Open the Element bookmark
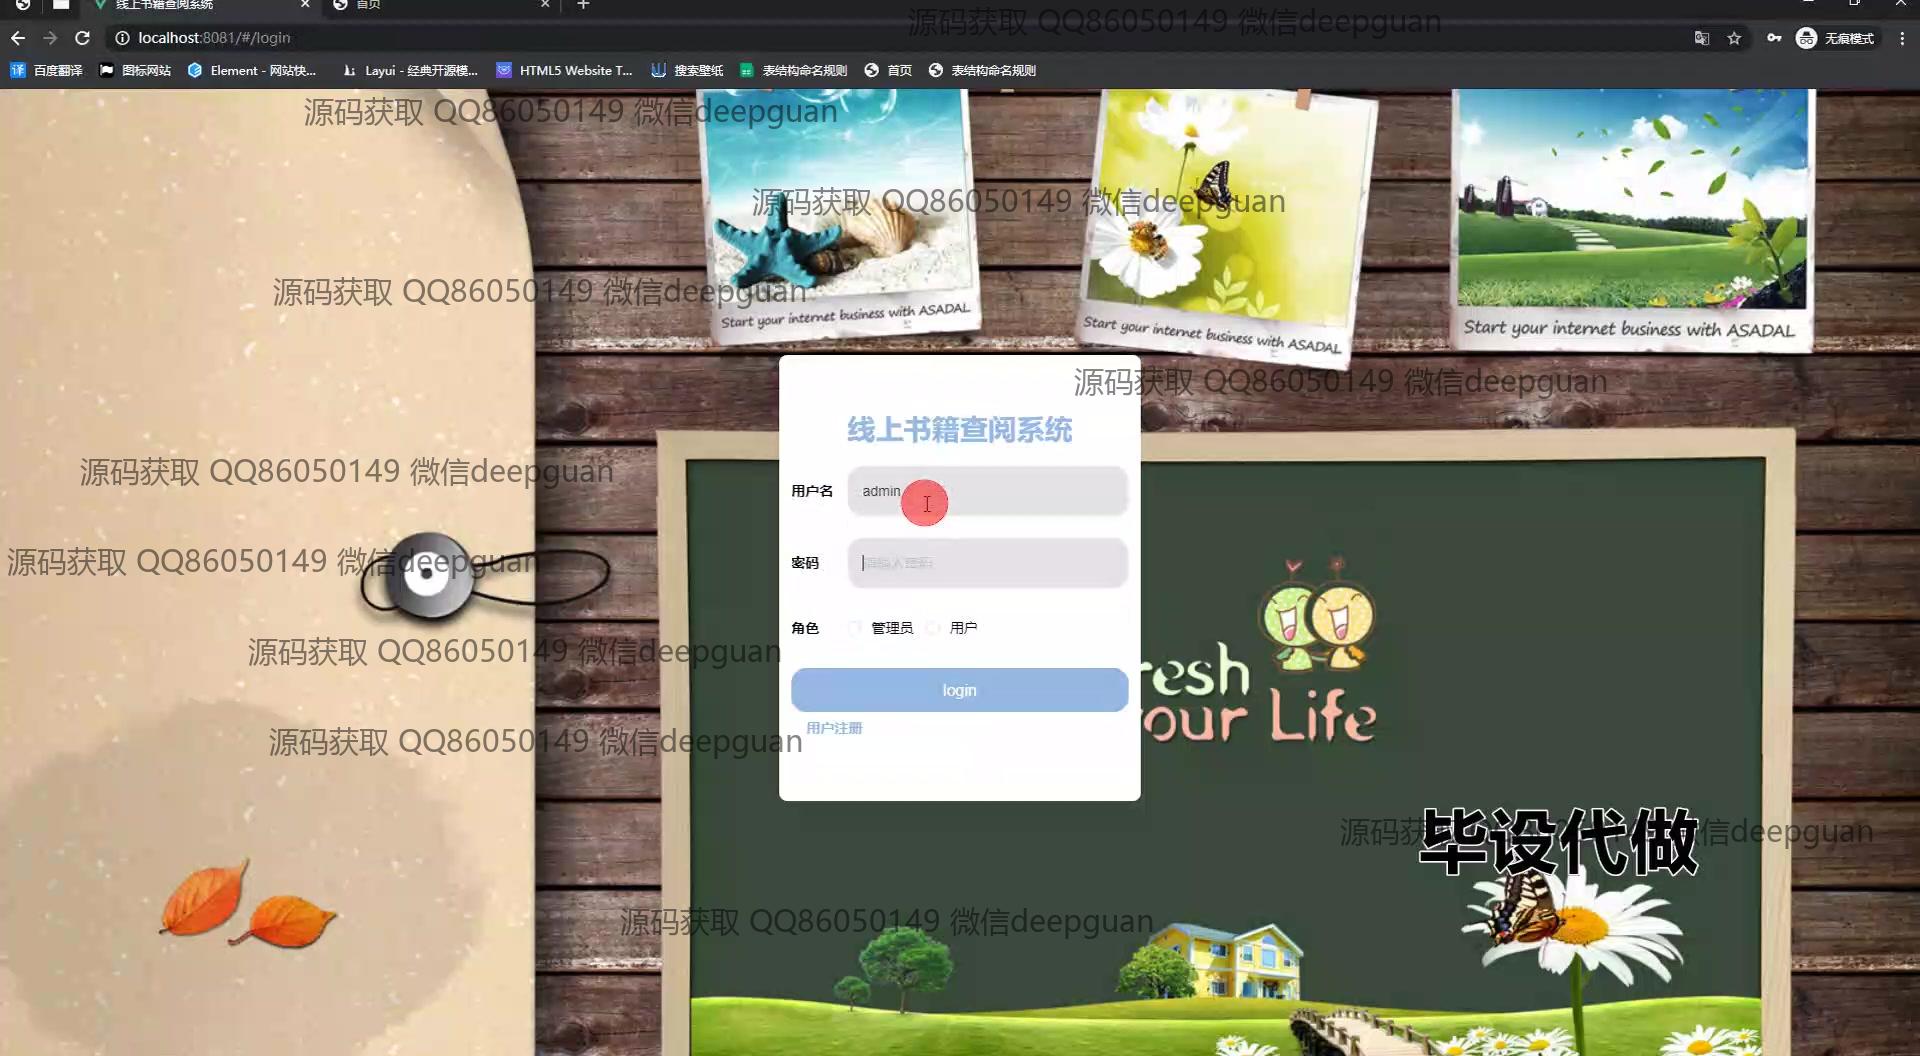Viewport: 1920px width, 1056px height. click(252, 70)
